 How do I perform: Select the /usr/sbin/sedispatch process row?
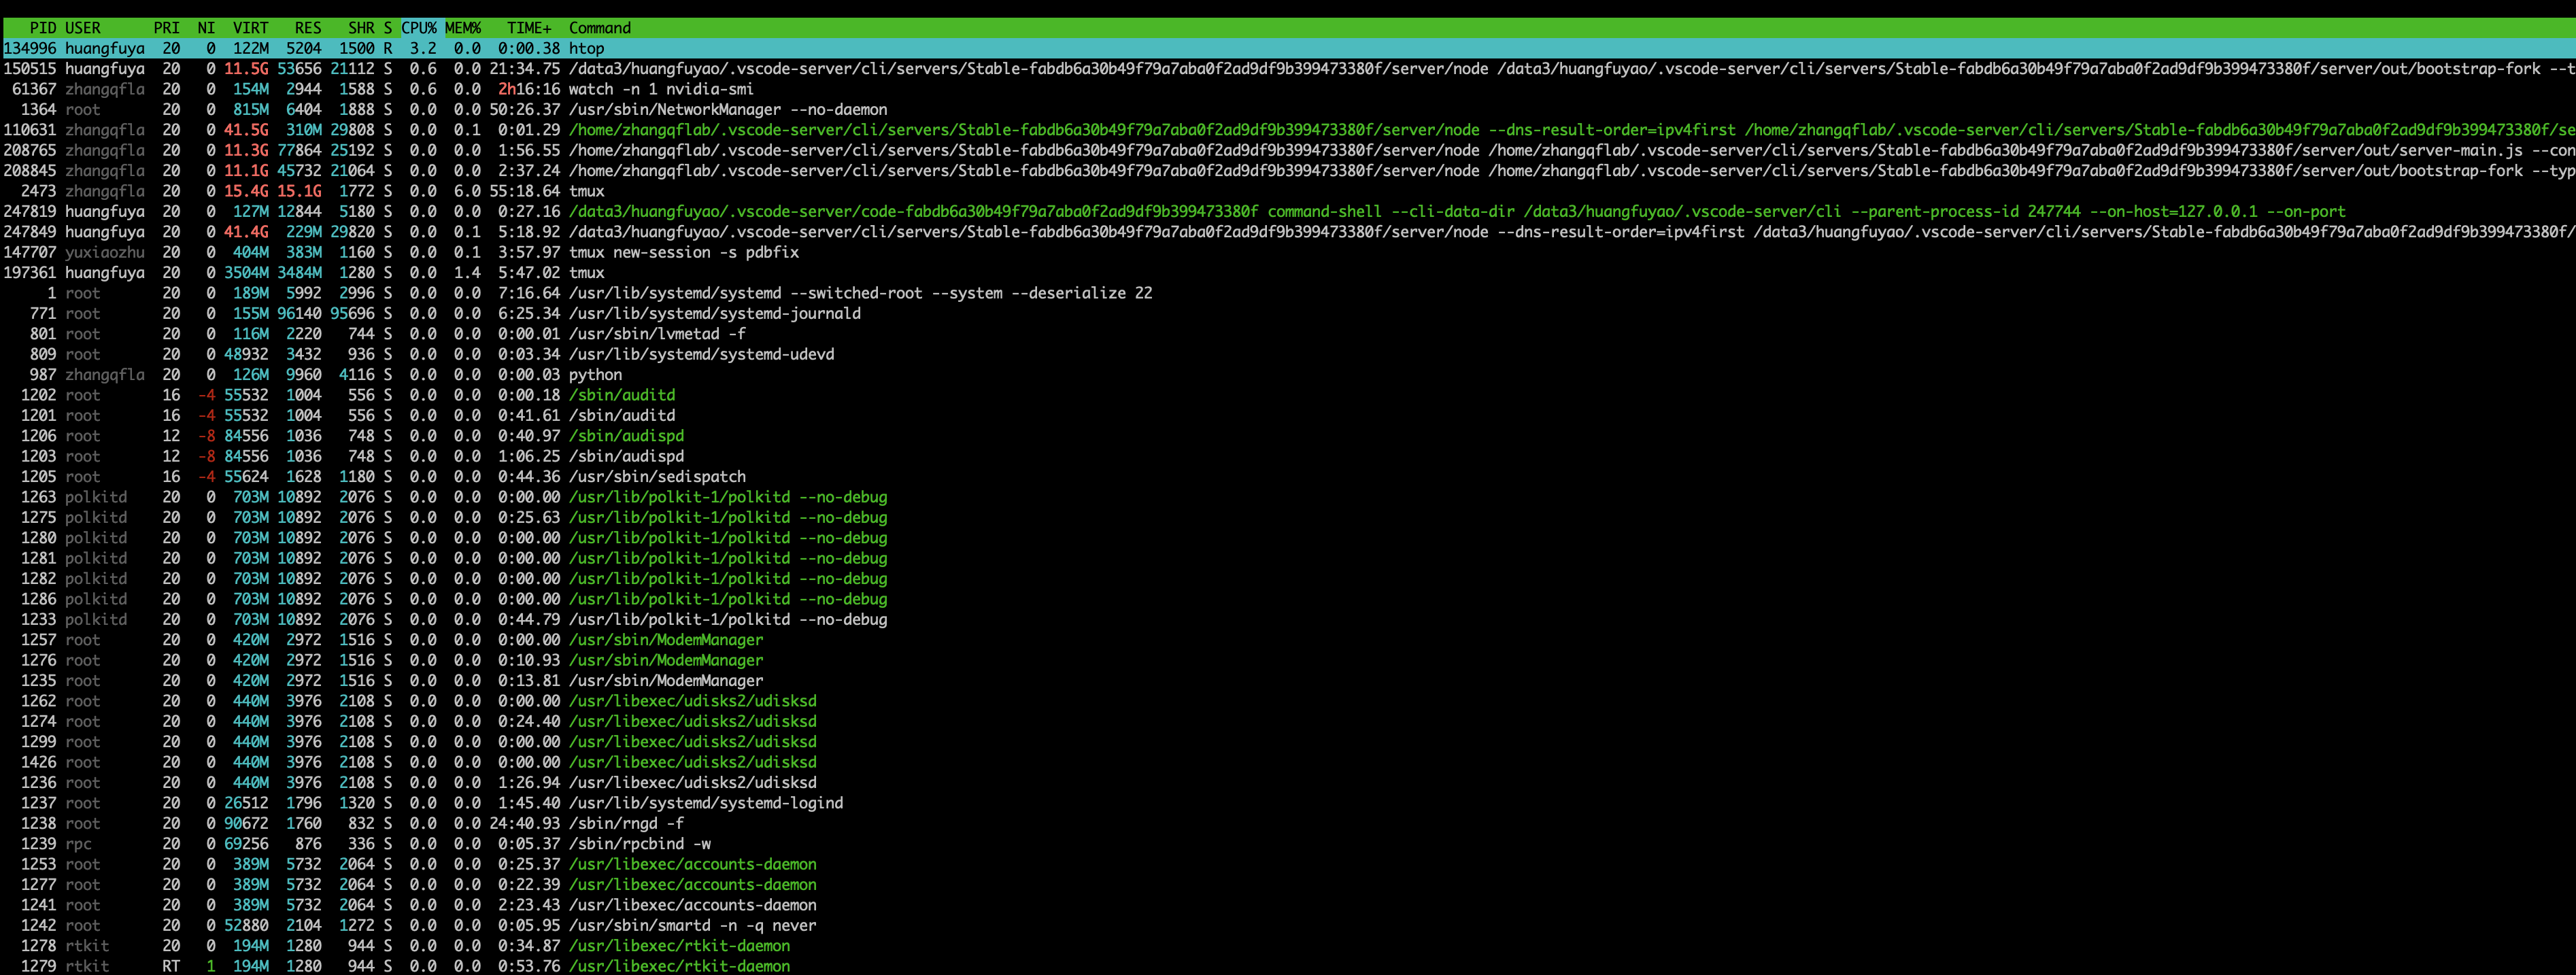(x=656, y=477)
